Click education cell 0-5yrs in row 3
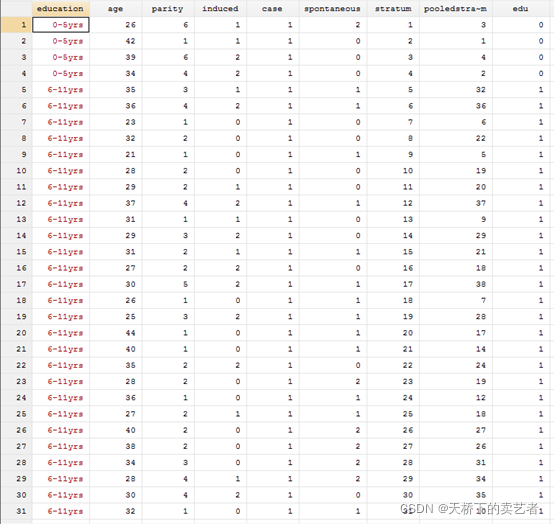Screen dimensions: 554x524 pyautogui.click(x=61, y=57)
